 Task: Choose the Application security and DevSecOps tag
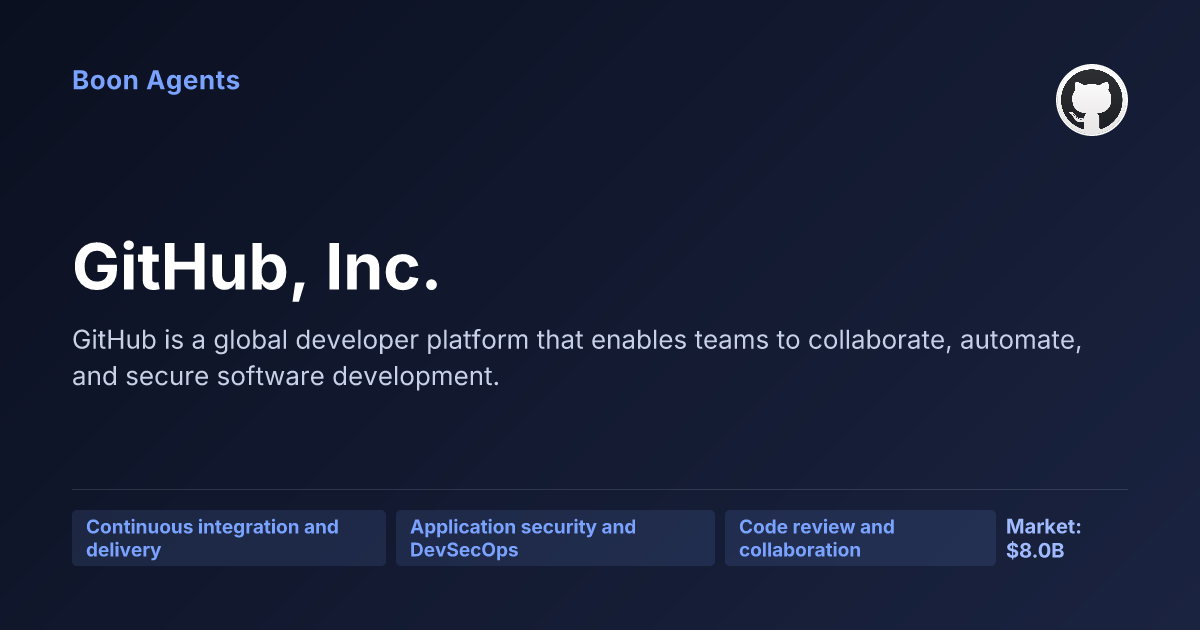tap(555, 538)
